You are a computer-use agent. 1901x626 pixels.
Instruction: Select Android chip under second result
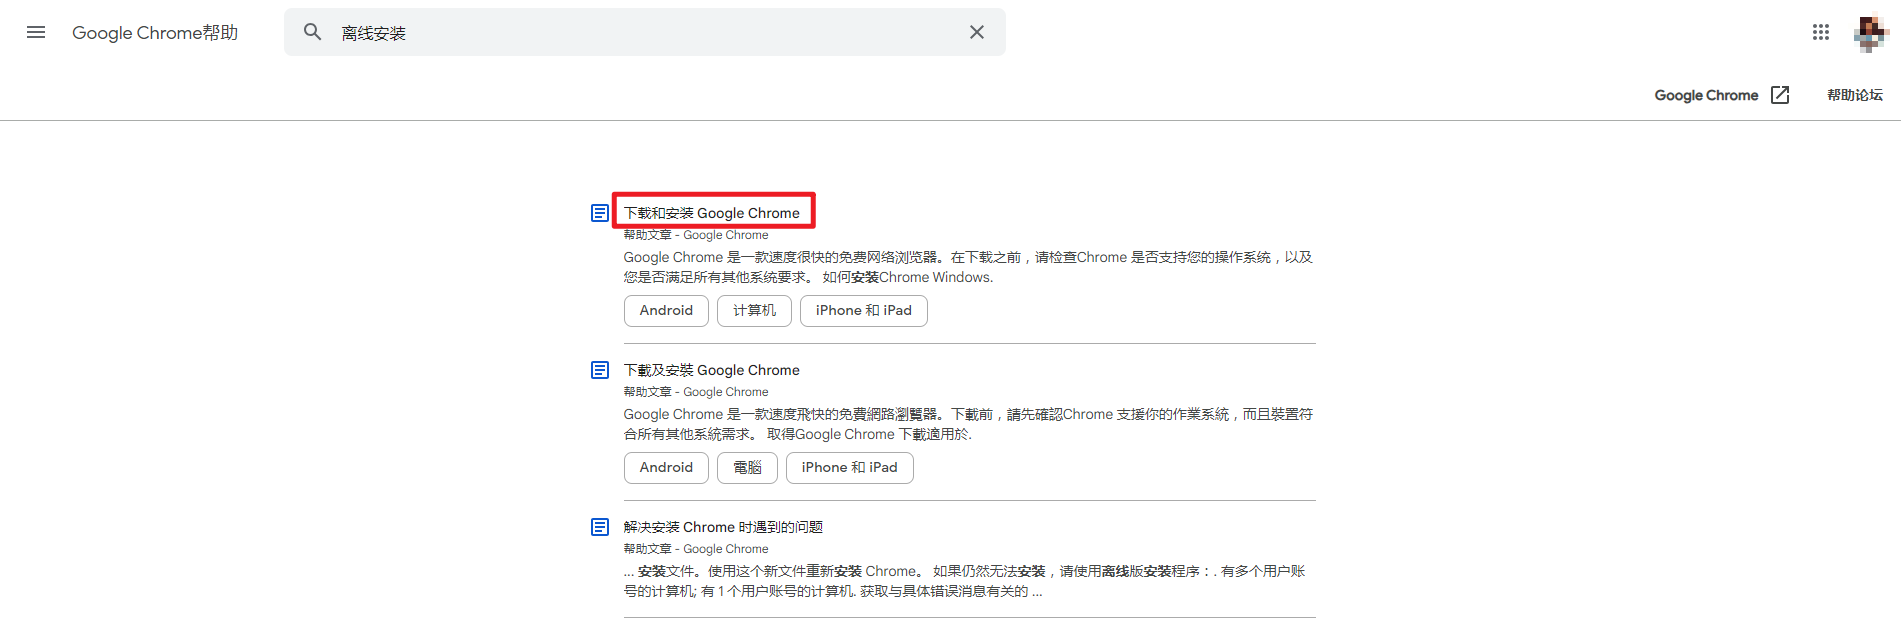pos(666,468)
